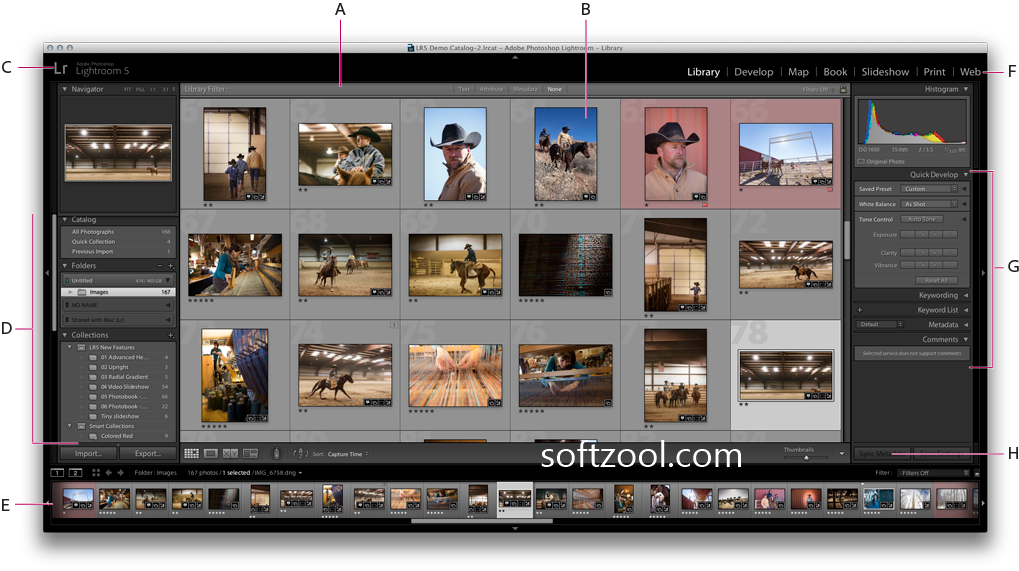The image size is (1019, 571).
Task: Add keyword with Keyword List plus icon
Action: coord(859,310)
